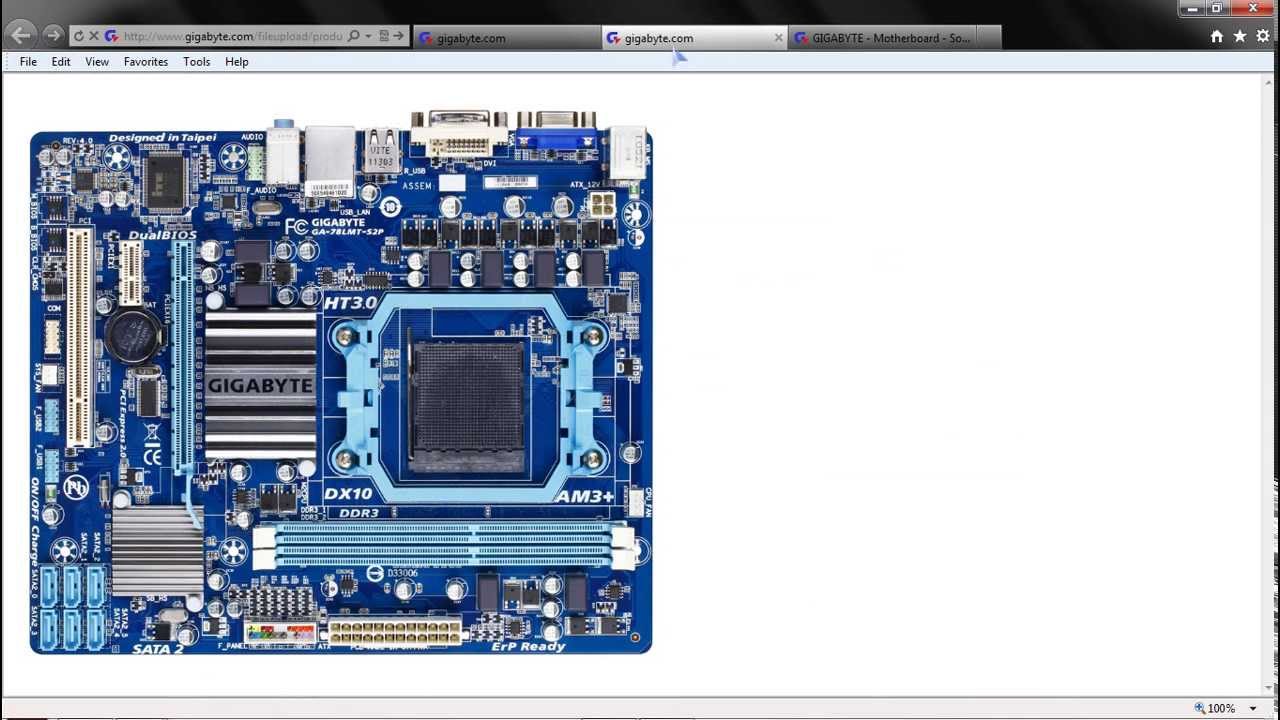The image size is (1280, 720).
Task: Click the Gigabyte favicon in the address bar
Action: tap(111, 36)
